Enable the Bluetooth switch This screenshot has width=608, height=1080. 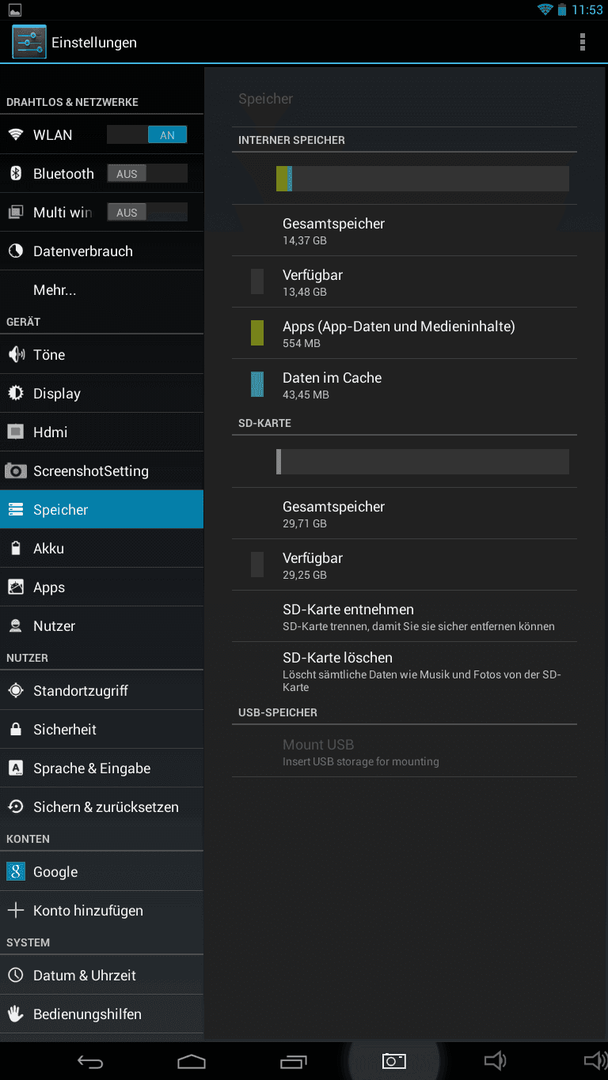coord(147,174)
